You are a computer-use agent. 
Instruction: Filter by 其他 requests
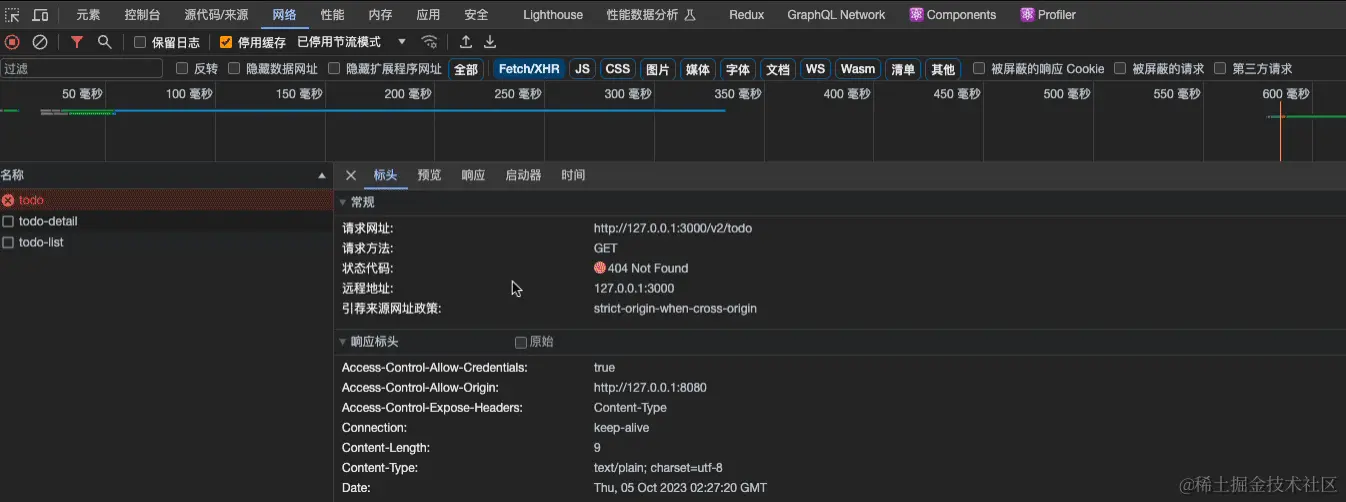(943, 69)
